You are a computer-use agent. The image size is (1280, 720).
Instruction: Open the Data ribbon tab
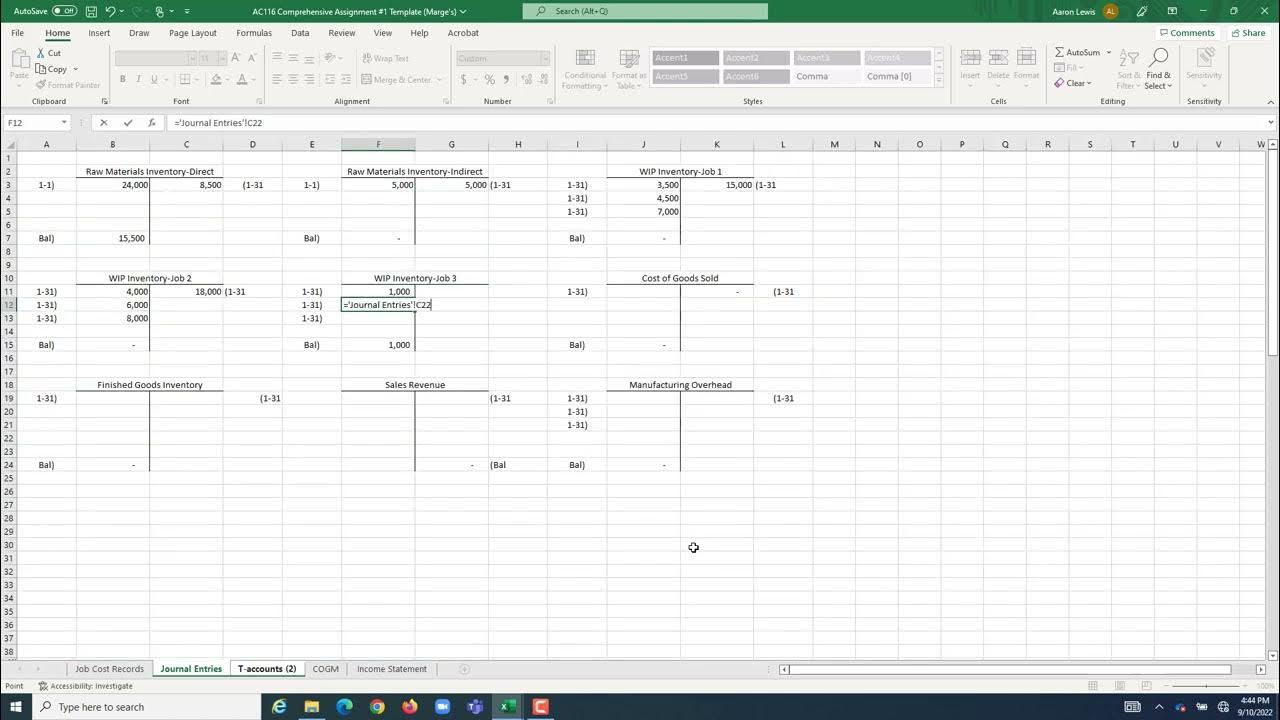300,33
